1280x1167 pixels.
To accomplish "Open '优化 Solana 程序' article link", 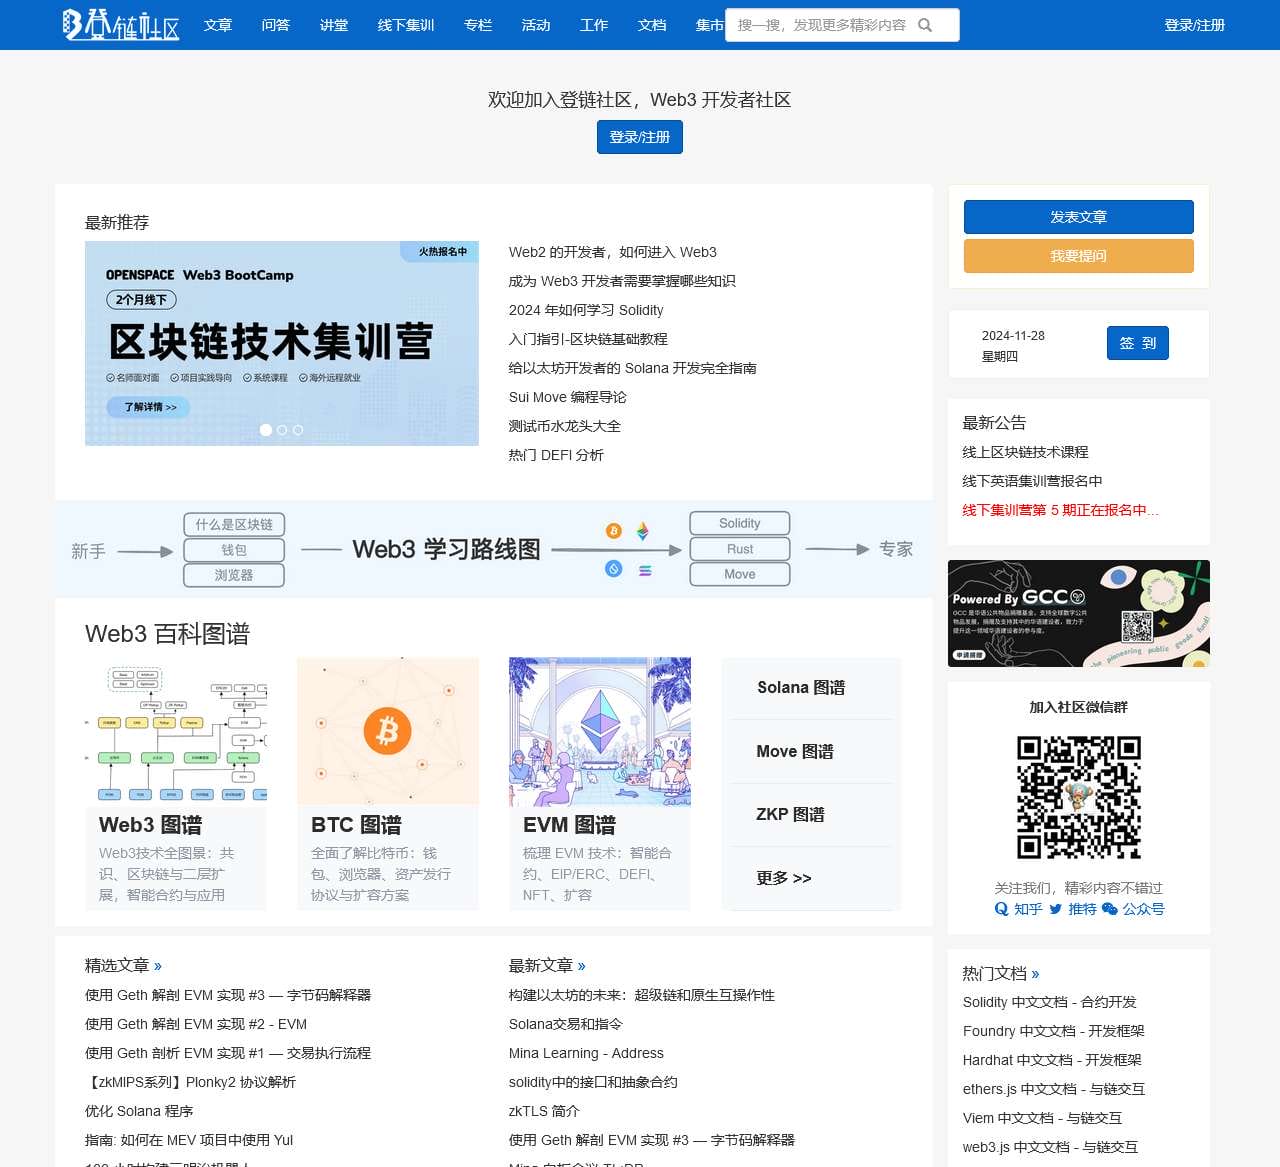I will 139,1111.
